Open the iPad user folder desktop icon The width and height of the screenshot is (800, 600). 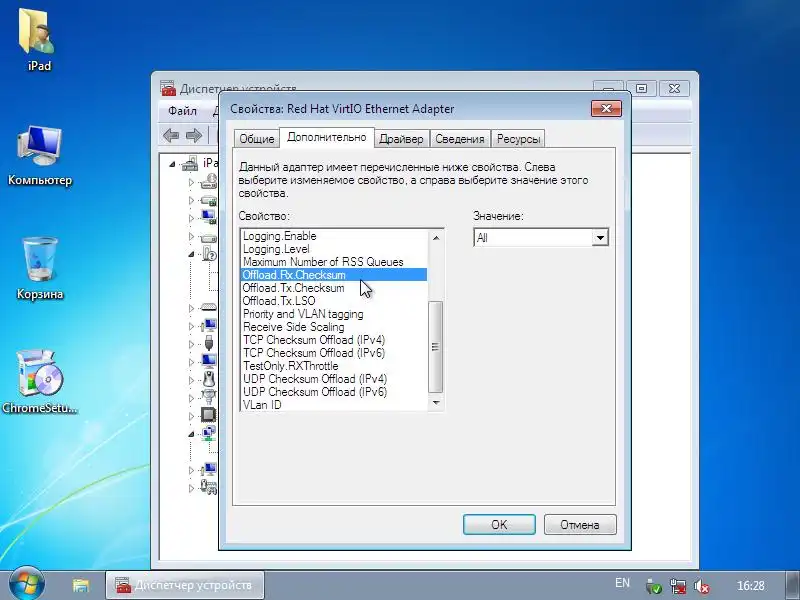tap(39, 39)
